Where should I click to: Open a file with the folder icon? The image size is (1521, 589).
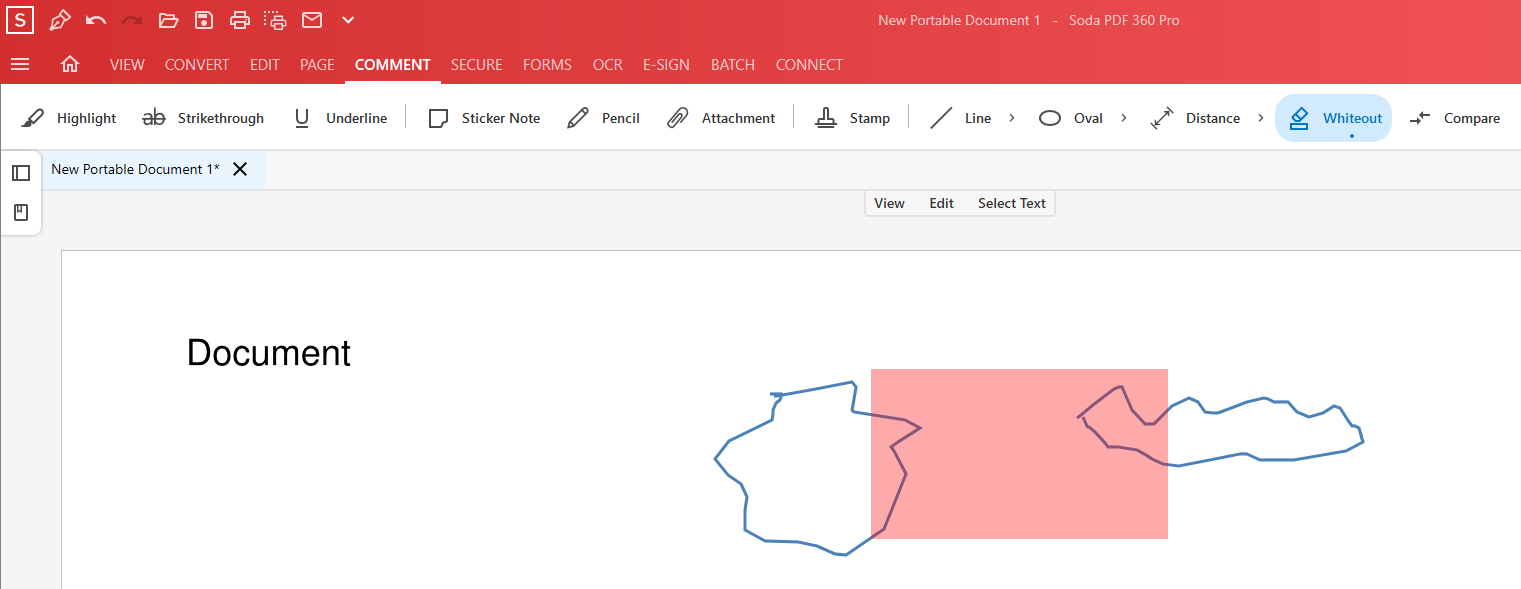tap(168, 20)
